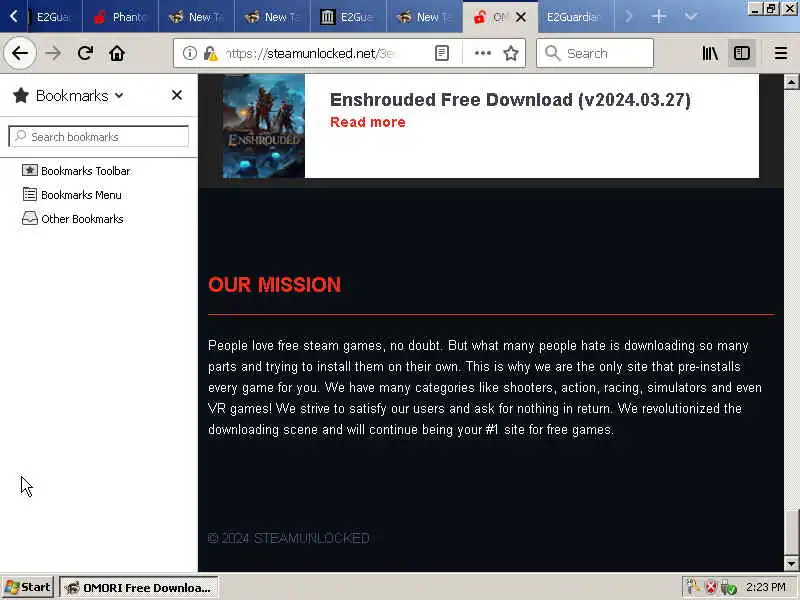800x600 pixels.
Task: Click the Read more link
Action: tap(368, 122)
